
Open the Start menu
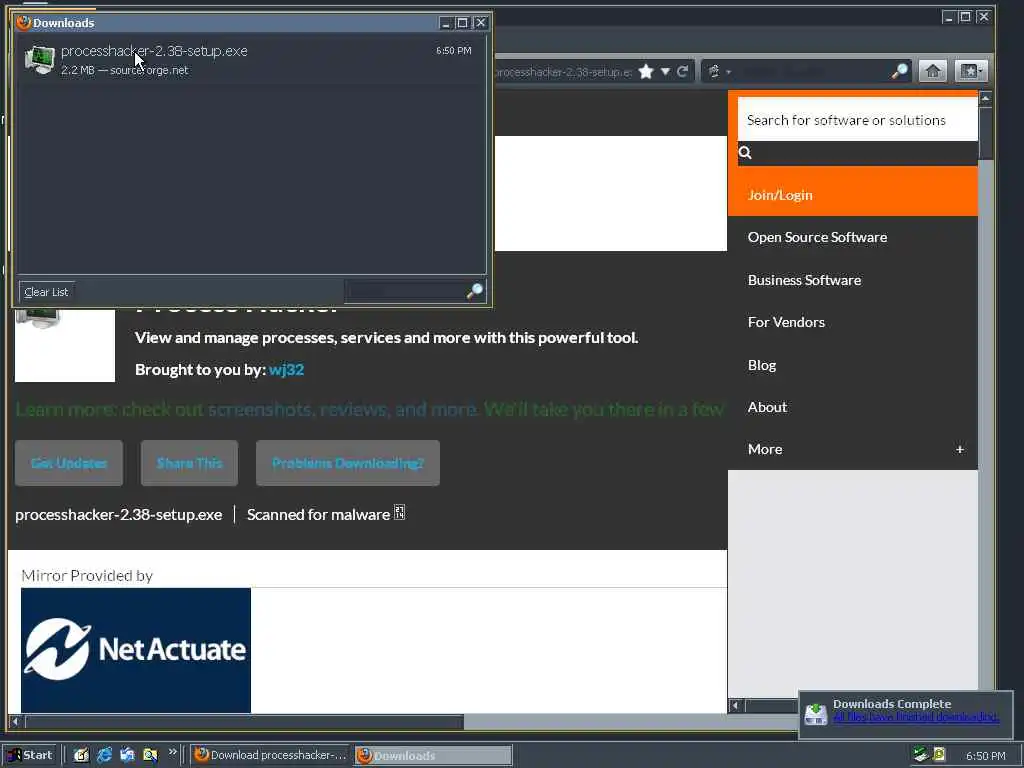click(x=30, y=755)
